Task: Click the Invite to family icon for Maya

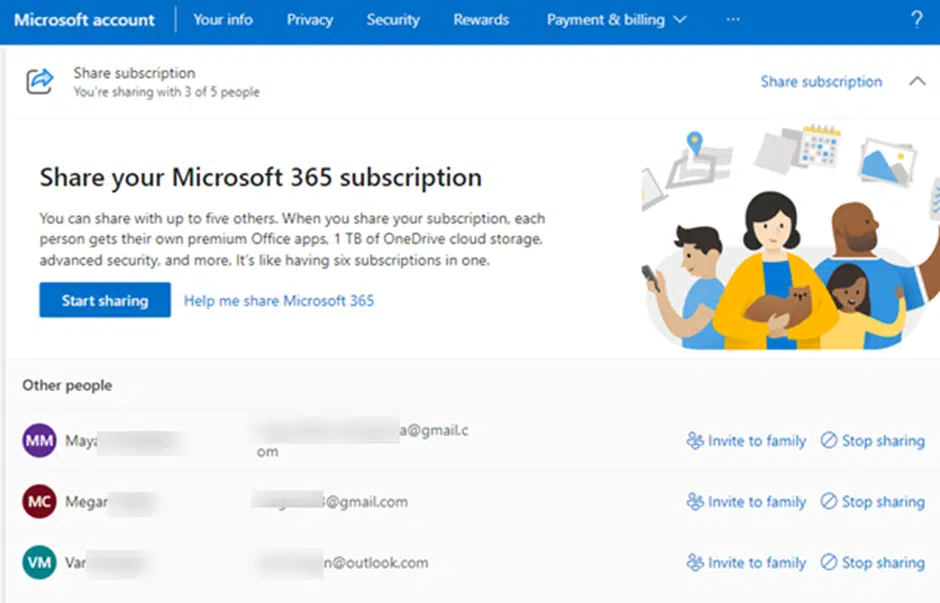Action: click(x=695, y=441)
